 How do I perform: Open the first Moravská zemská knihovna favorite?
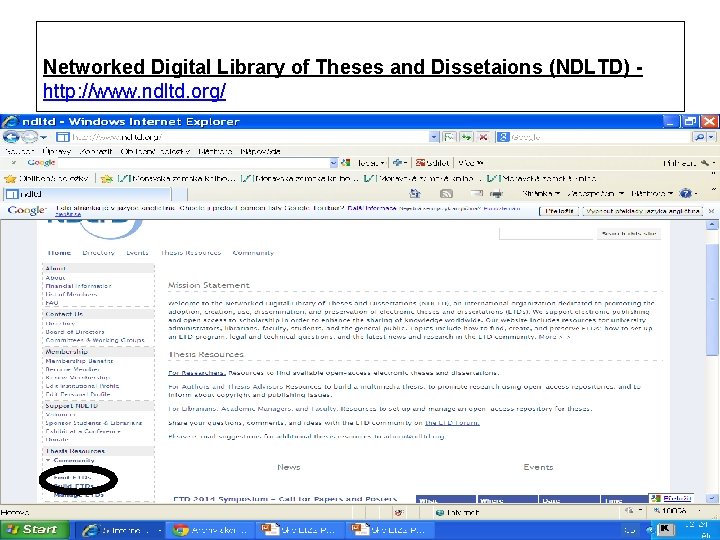(177, 178)
